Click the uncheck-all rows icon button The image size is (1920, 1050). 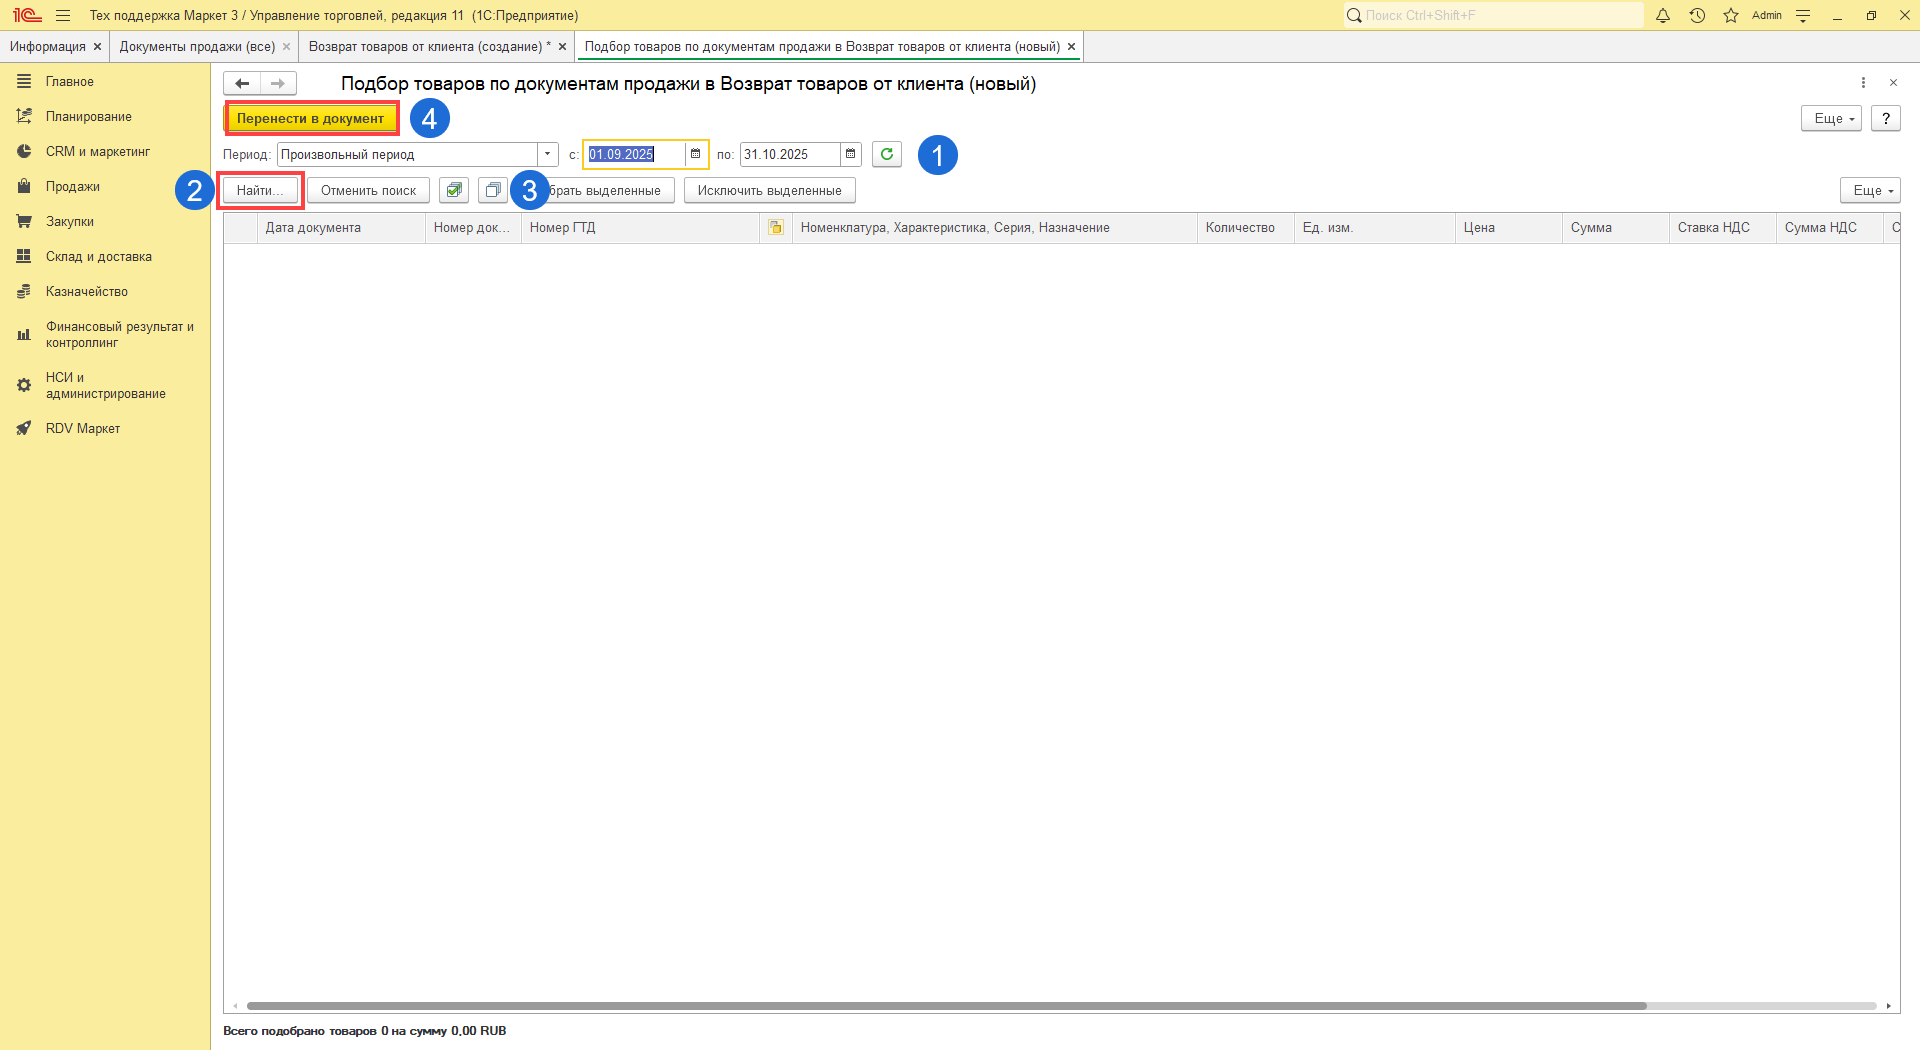click(x=492, y=190)
